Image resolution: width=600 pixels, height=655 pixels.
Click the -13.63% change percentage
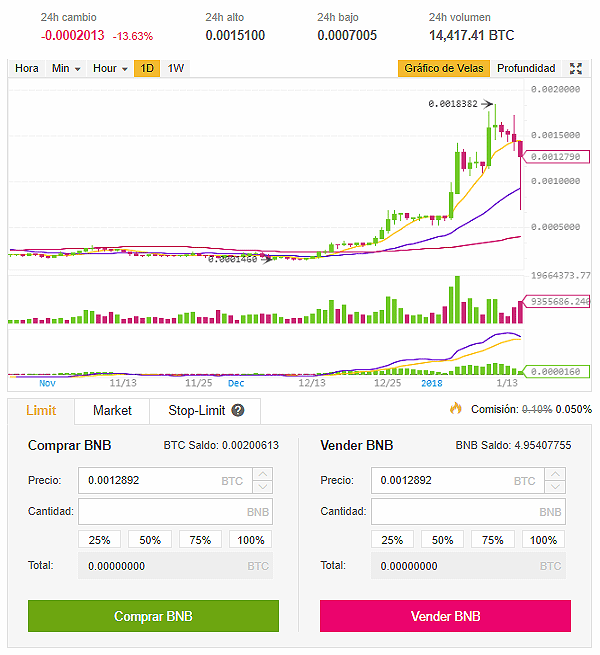tap(133, 36)
